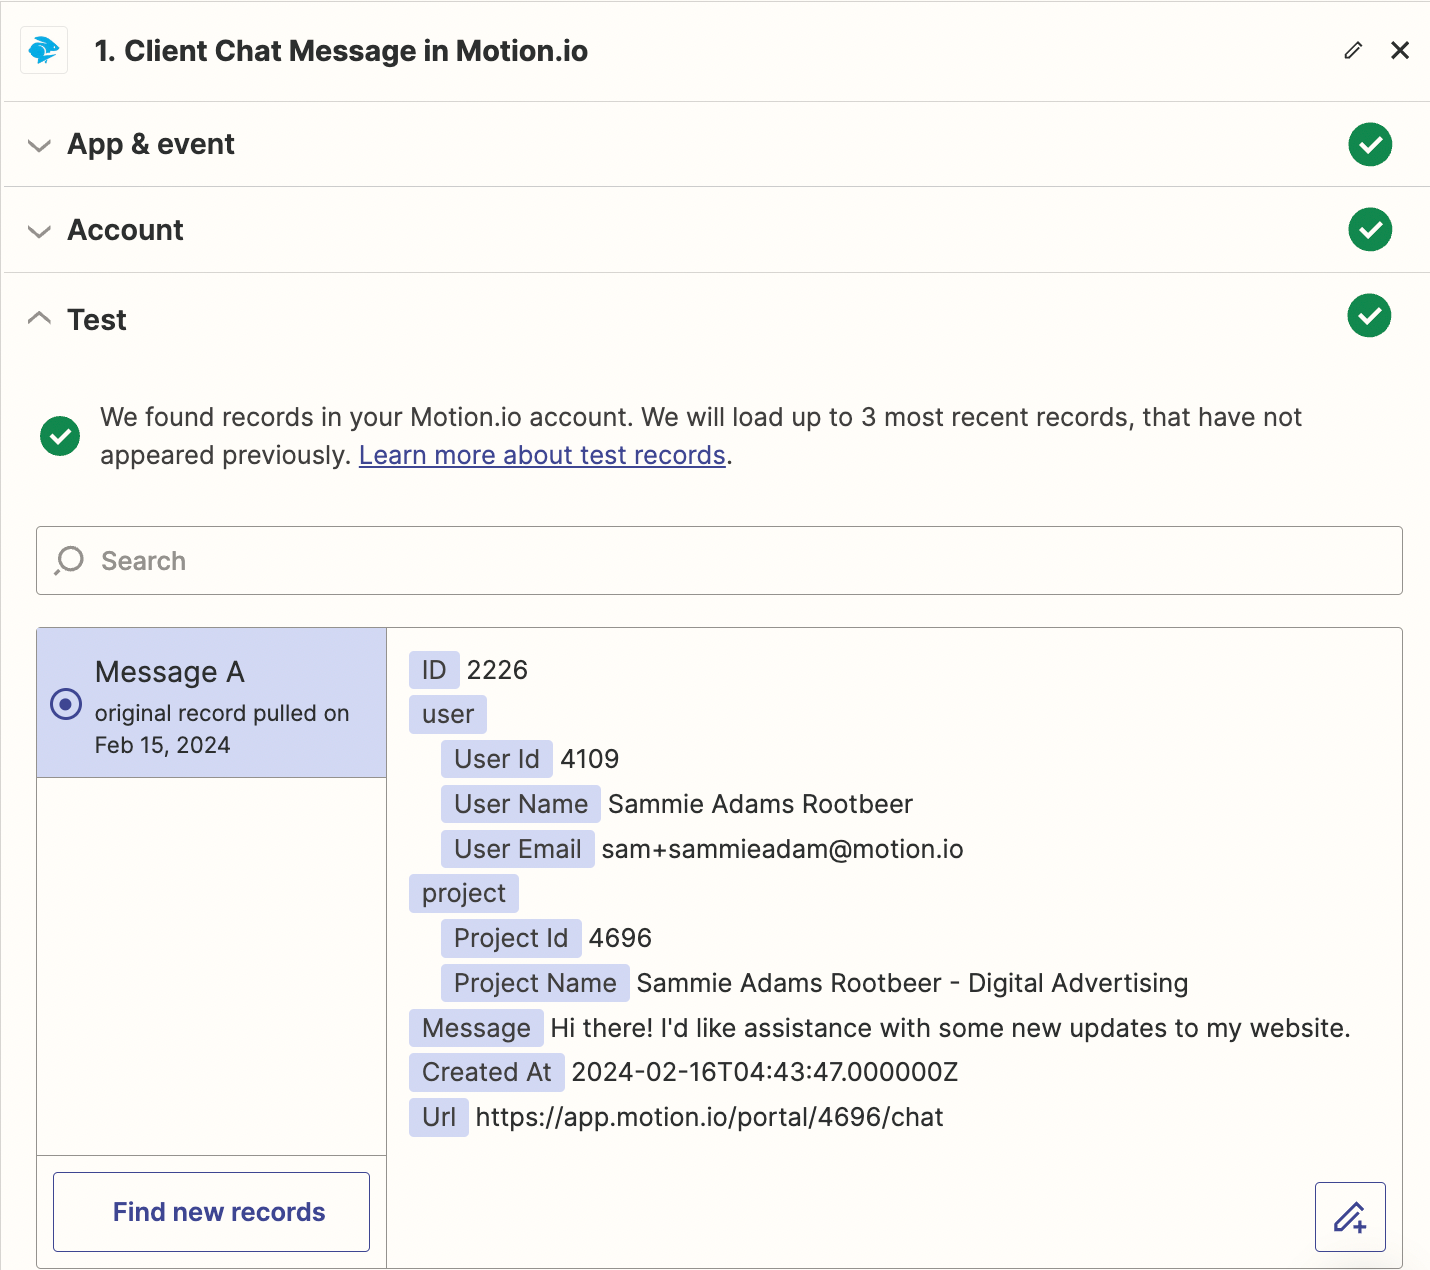This screenshot has width=1430, height=1270.
Task: Click the Account section green checkmark
Action: tap(1369, 230)
